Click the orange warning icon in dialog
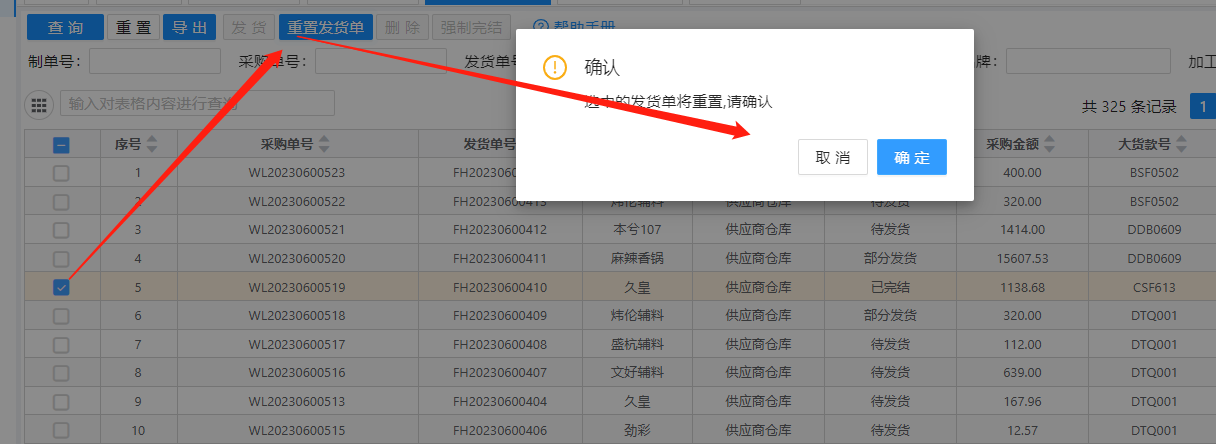Screen dimensions: 1216x444 (555, 67)
